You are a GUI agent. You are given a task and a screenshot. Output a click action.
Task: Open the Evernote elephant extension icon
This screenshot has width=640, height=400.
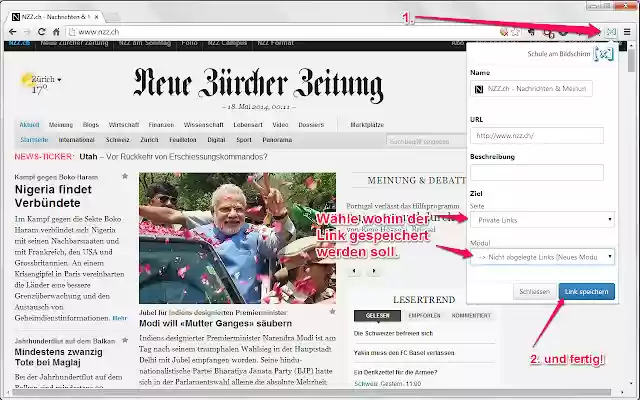(x=531, y=32)
